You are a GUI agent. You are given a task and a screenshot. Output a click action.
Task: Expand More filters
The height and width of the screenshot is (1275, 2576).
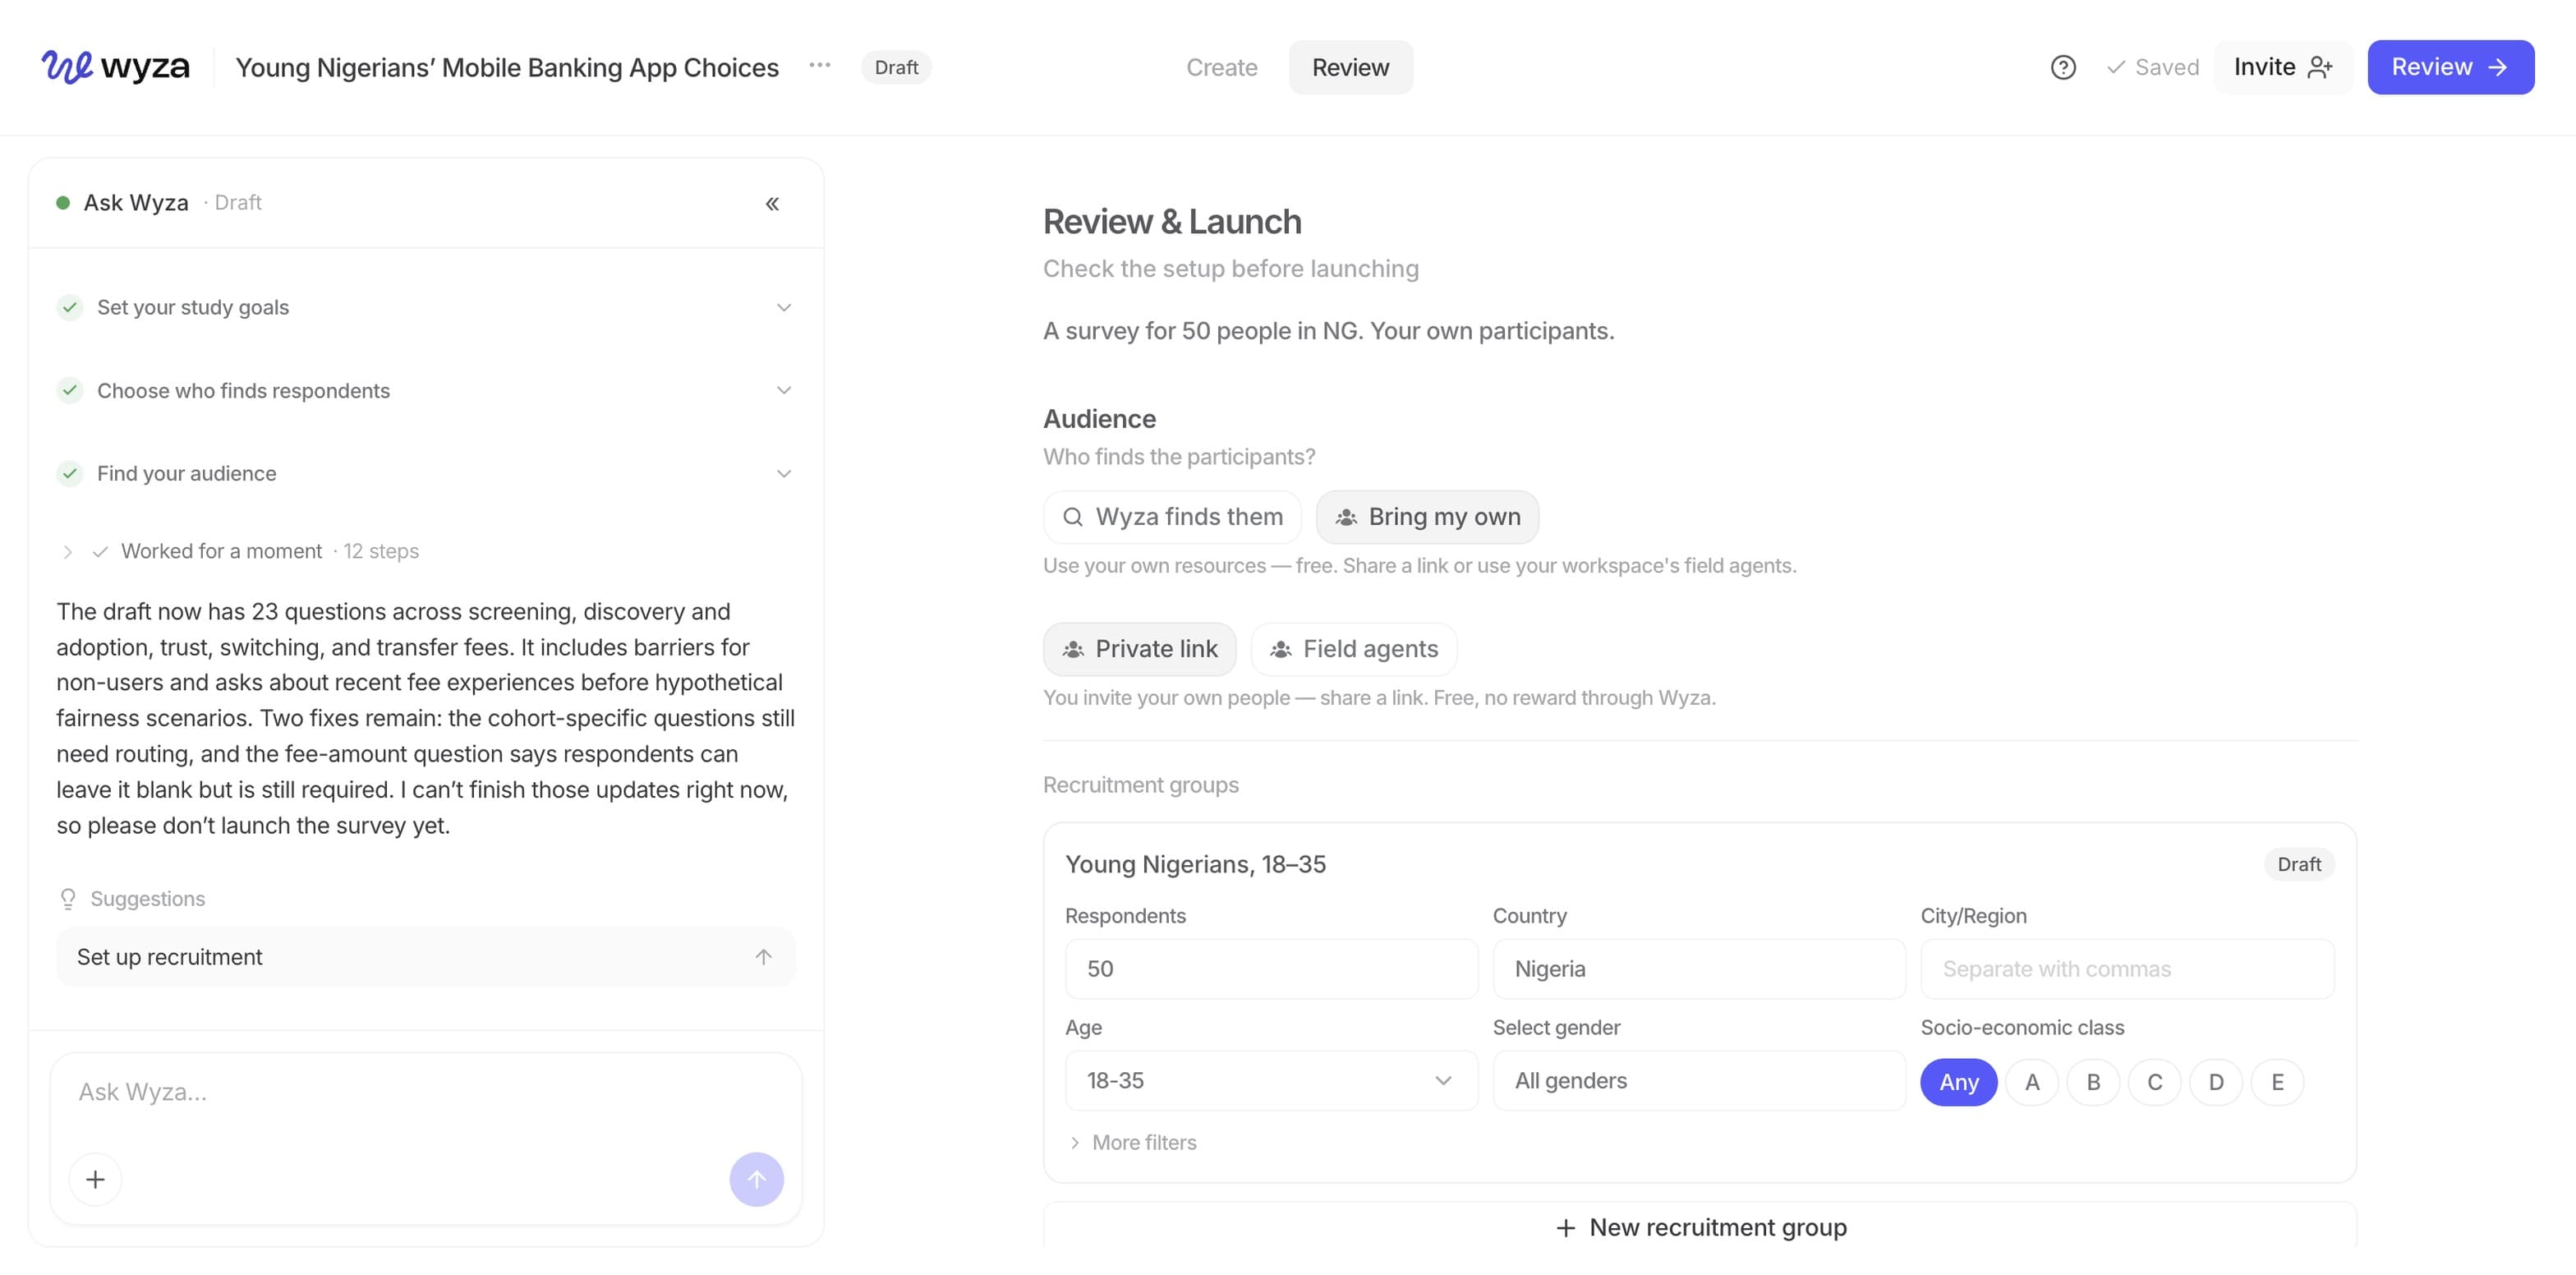click(1132, 1142)
